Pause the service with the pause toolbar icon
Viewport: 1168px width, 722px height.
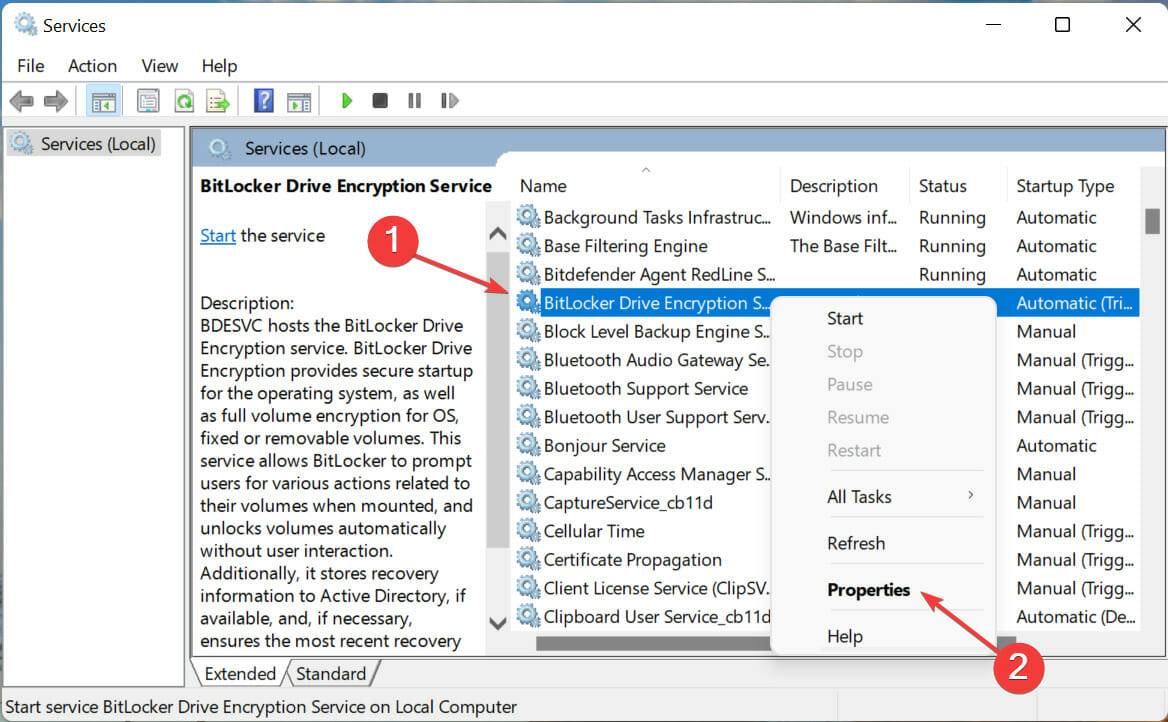(415, 100)
